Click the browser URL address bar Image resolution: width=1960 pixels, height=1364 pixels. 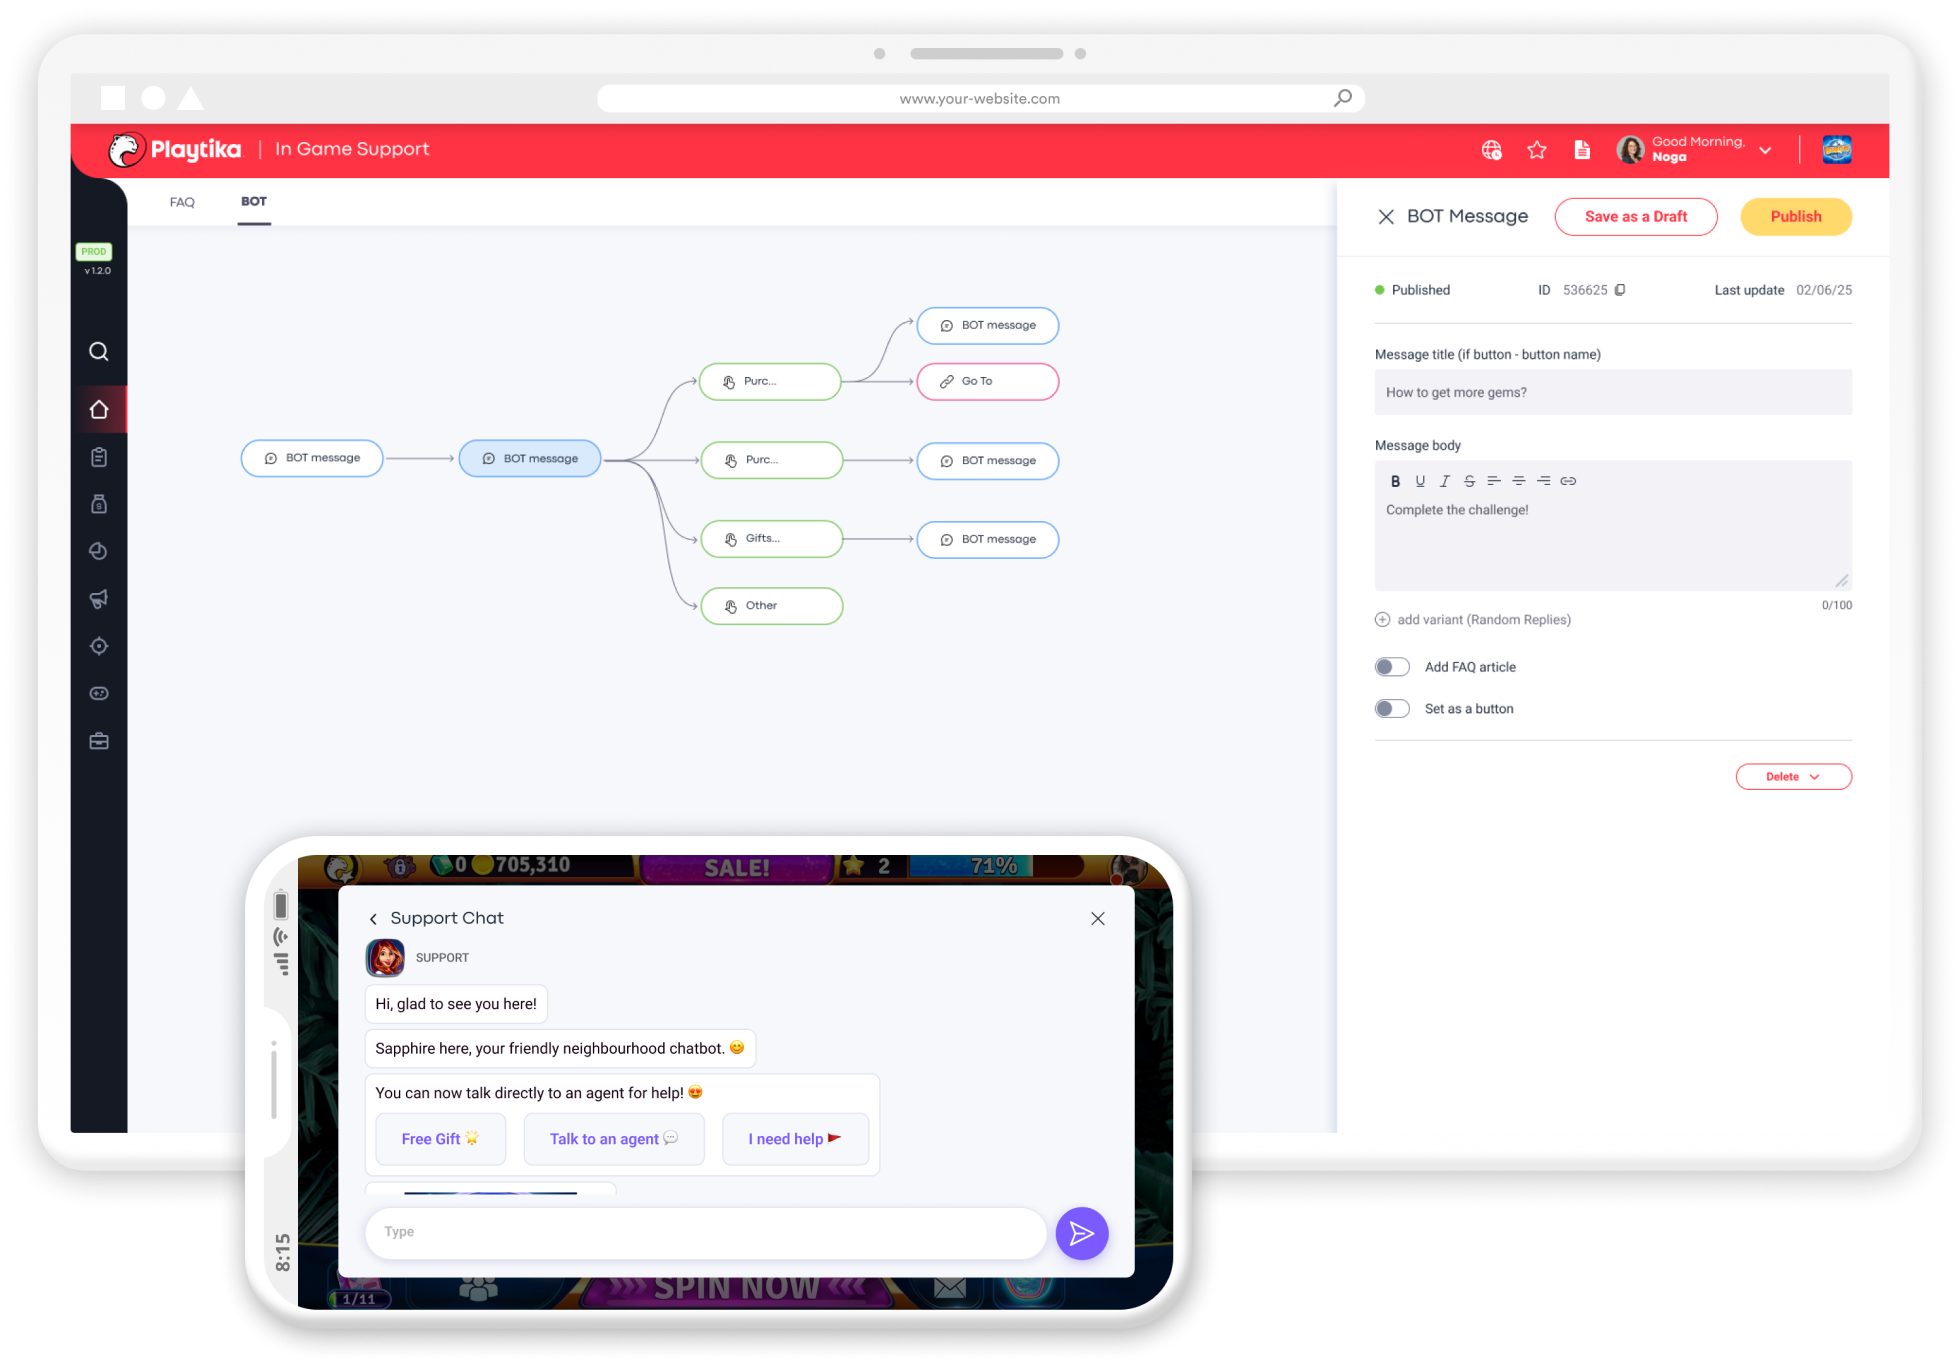(980, 98)
